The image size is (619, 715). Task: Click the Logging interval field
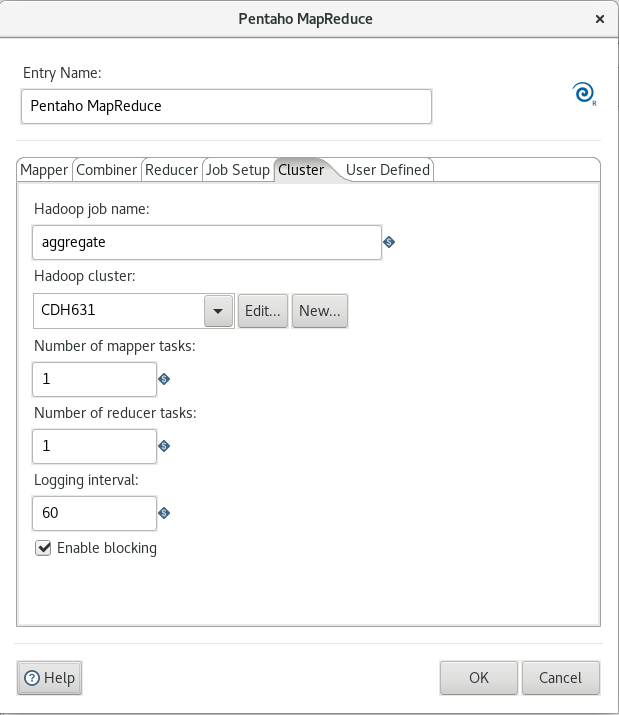pos(94,513)
